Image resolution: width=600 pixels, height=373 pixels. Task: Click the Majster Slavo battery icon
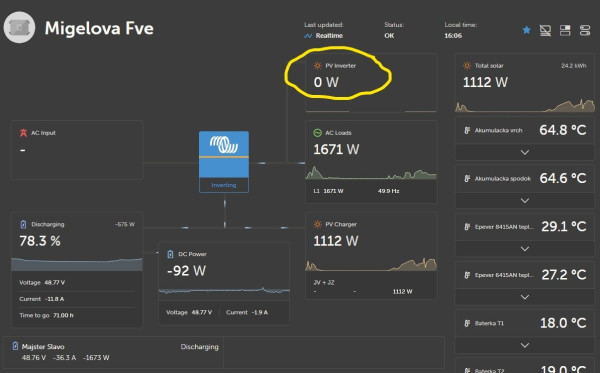coord(15,346)
